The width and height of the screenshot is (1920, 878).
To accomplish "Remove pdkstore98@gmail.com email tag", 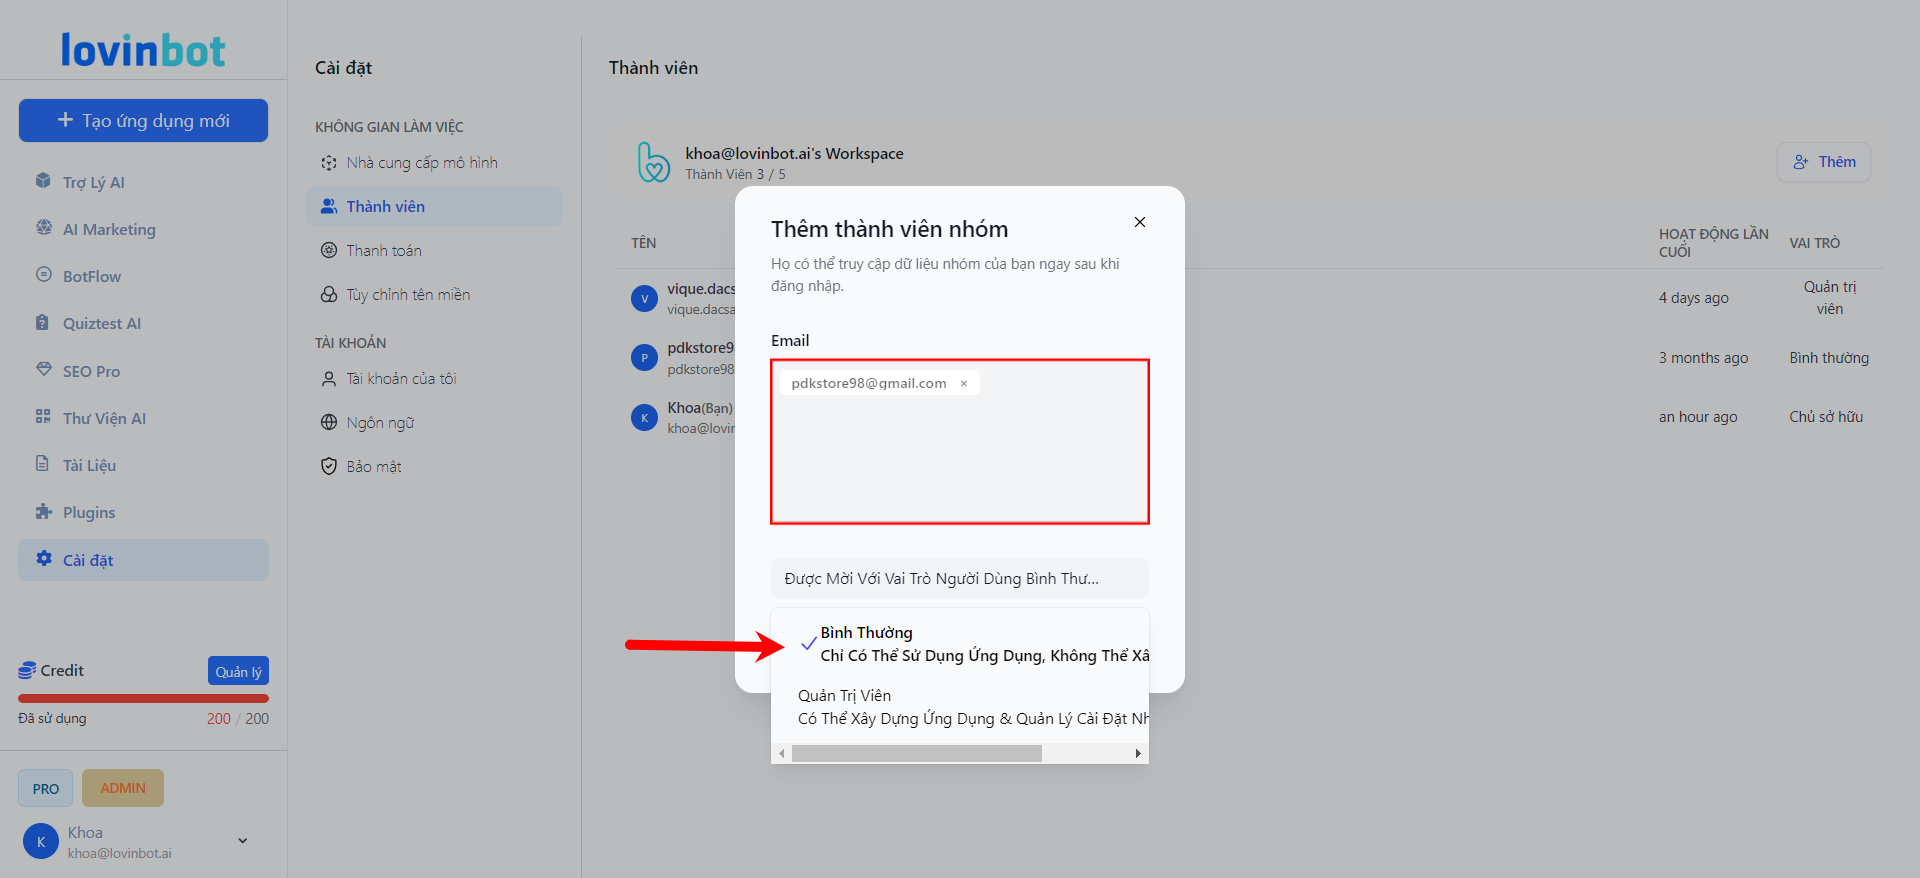I will pos(964,384).
